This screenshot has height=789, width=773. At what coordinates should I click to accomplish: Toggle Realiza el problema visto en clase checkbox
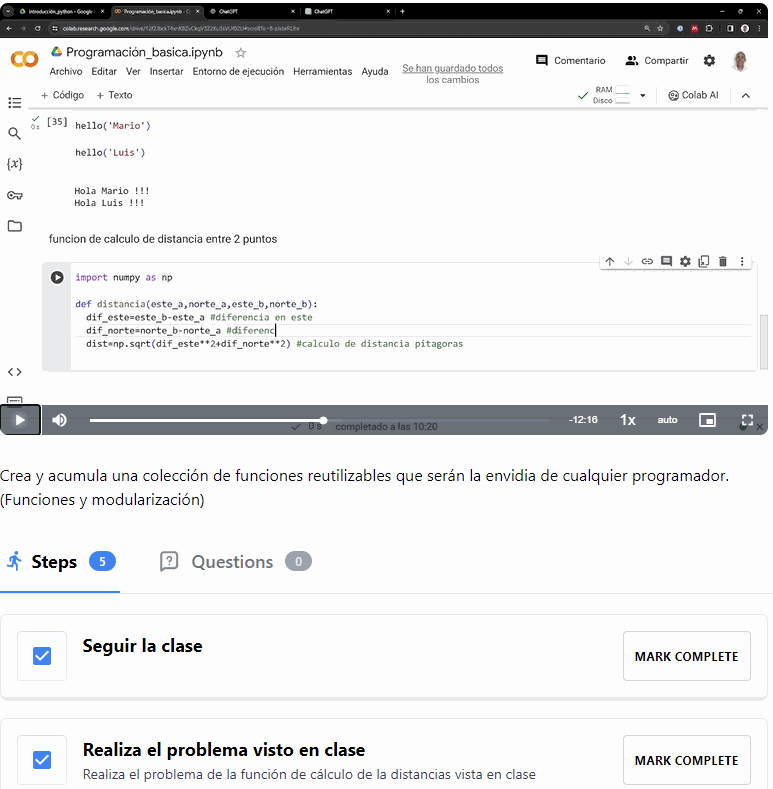tap(42, 760)
